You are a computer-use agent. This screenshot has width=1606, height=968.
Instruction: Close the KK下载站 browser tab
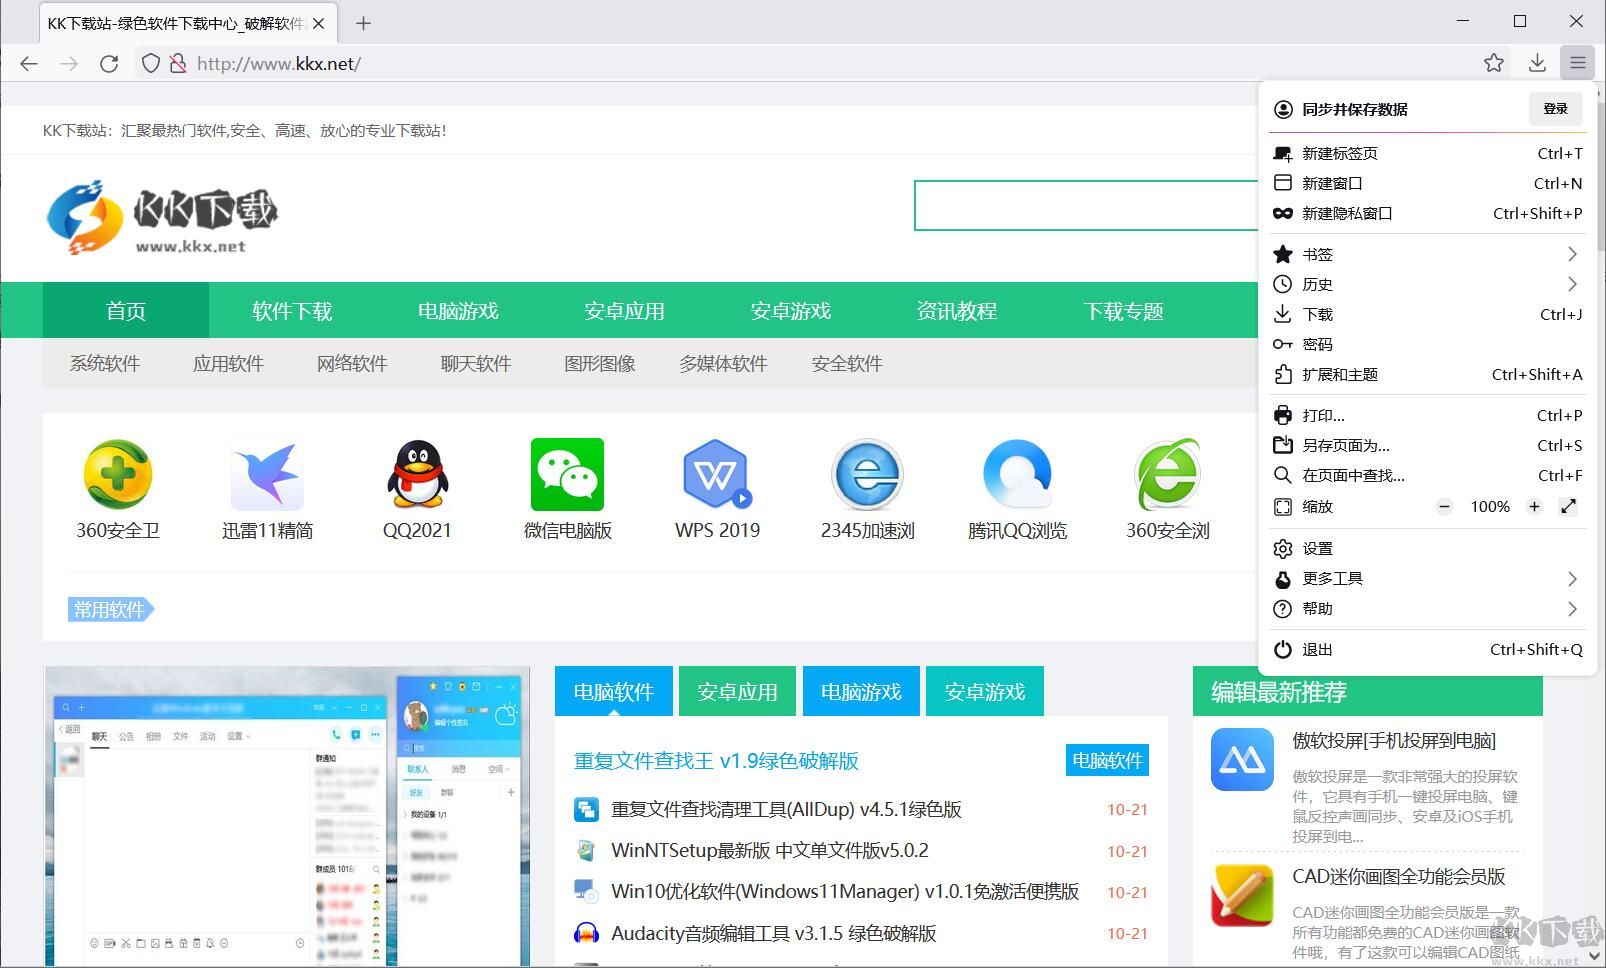click(x=319, y=23)
